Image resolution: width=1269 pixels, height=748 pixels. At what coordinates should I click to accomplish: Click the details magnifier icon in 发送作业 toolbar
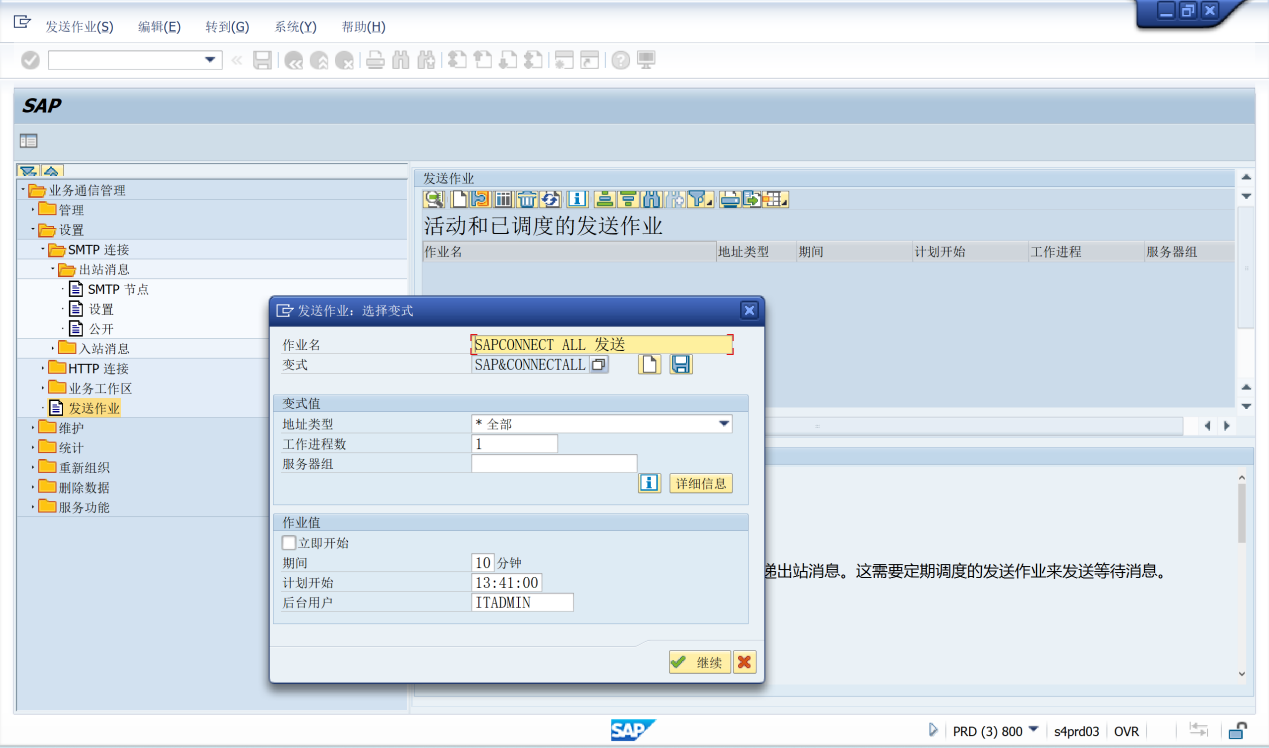tap(434, 199)
